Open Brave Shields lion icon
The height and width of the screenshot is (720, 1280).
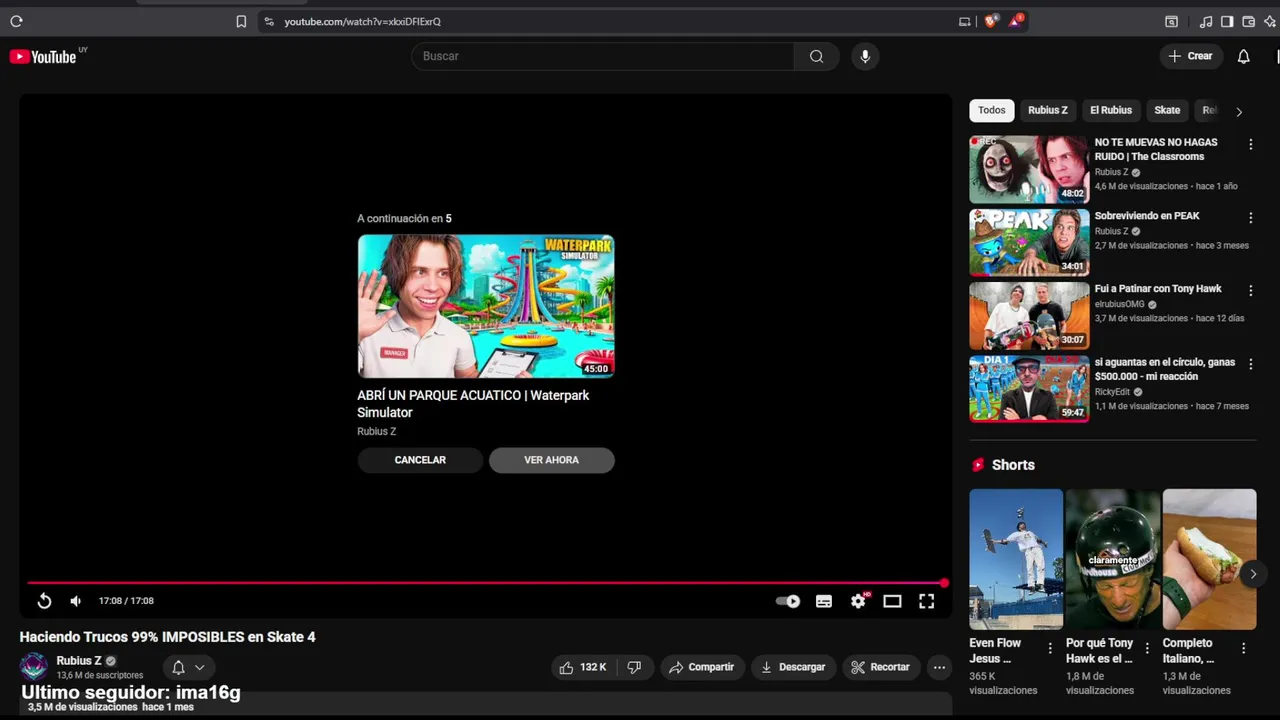991,21
